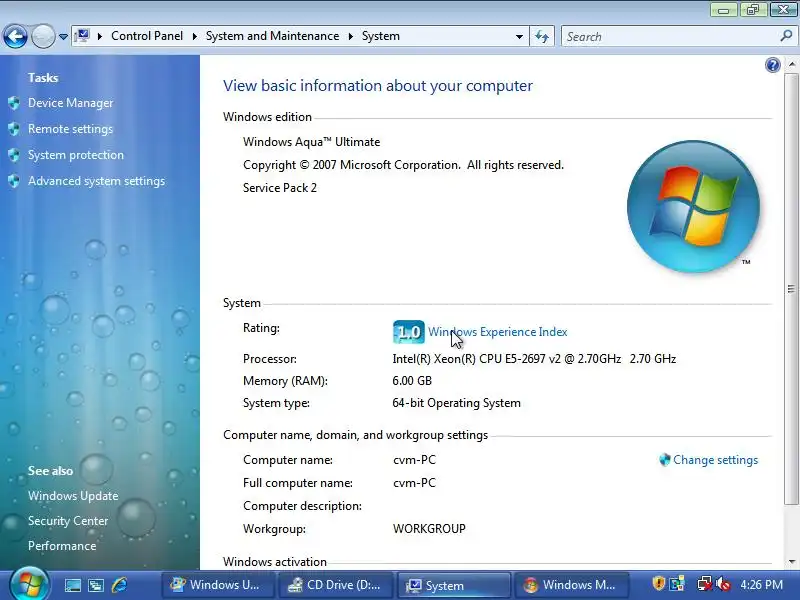Click cvm-PC next to Computer name
800x600 pixels.
tap(414, 460)
